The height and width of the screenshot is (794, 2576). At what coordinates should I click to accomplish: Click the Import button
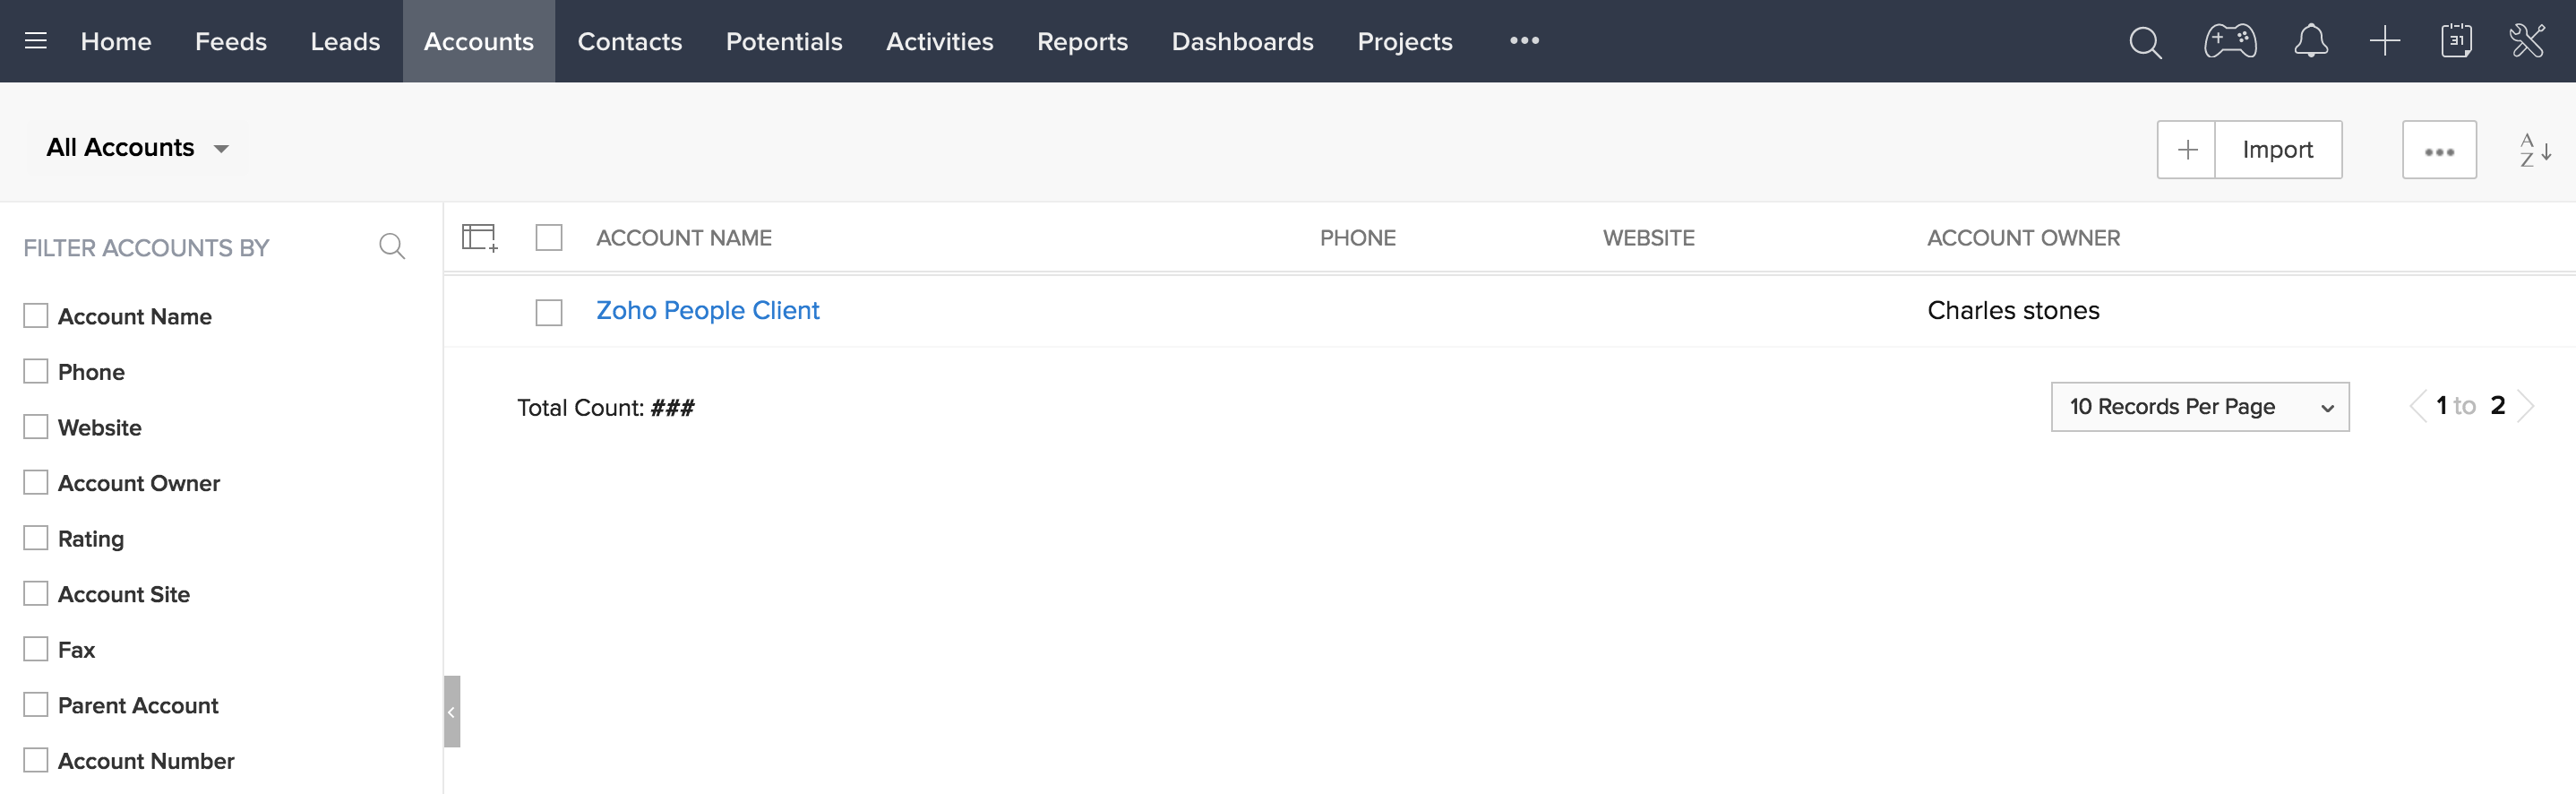point(2277,150)
